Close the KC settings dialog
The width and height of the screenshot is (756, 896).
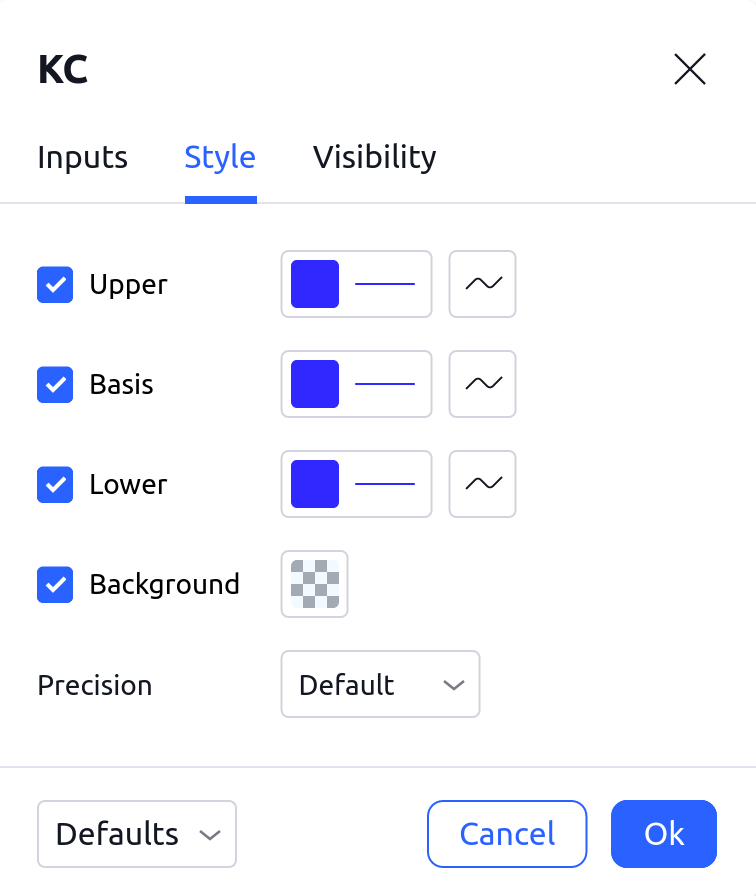click(x=690, y=69)
